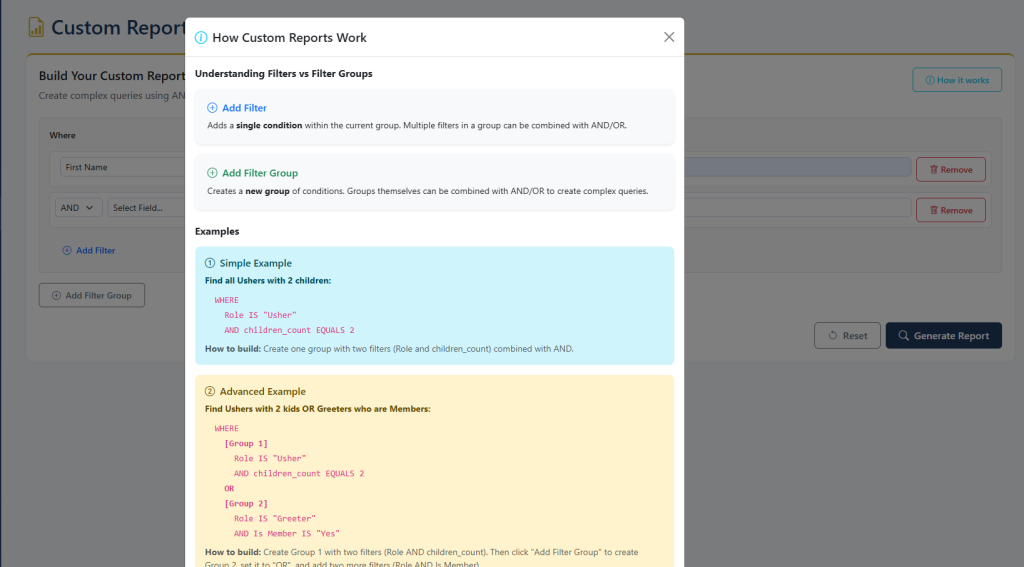Click the info icon in the dialog title
Image resolution: width=1024 pixels, height=567 pixels.
201,38
